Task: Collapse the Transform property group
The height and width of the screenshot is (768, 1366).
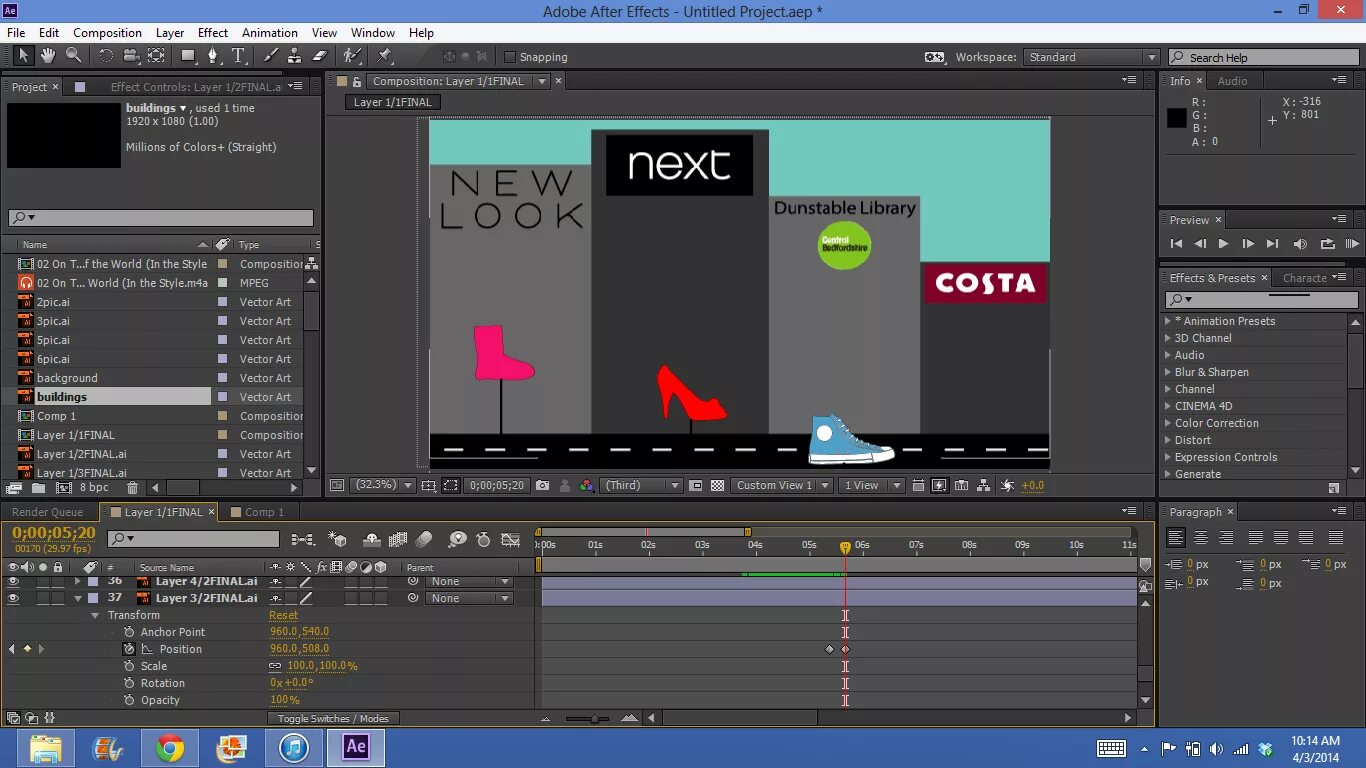Action: 96,615
